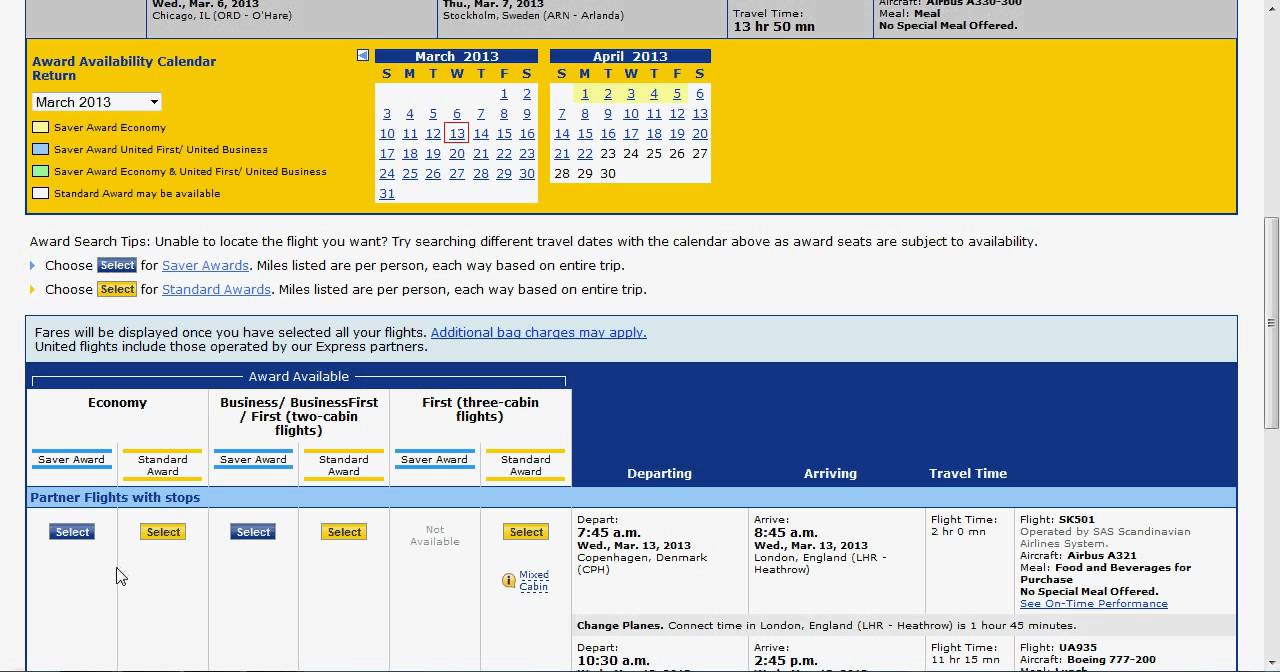
Task: Select First Standard Award for flight SK501
Action: click(526, 532)
